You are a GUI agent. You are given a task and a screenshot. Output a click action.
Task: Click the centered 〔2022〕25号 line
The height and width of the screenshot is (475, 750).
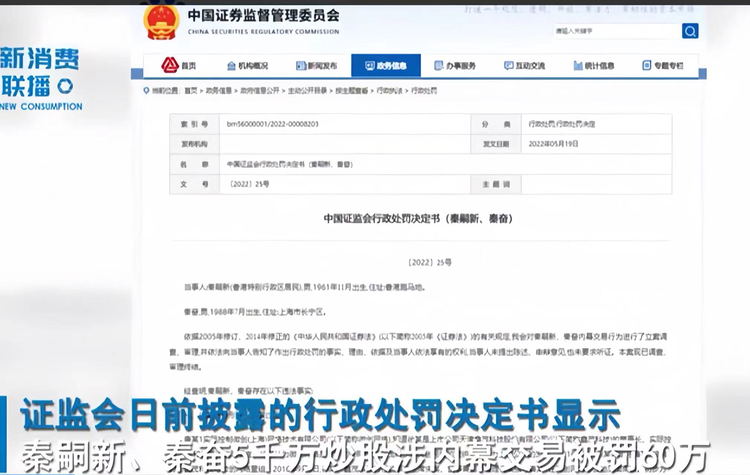[430, 262]
